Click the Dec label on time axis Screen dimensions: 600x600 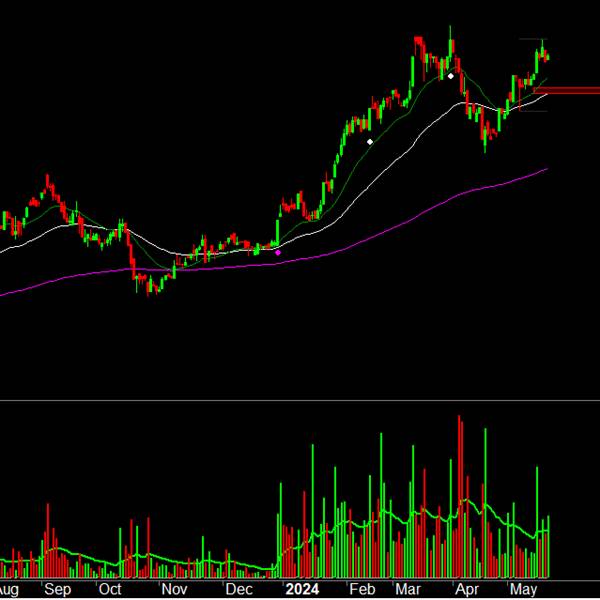point(239,589)
